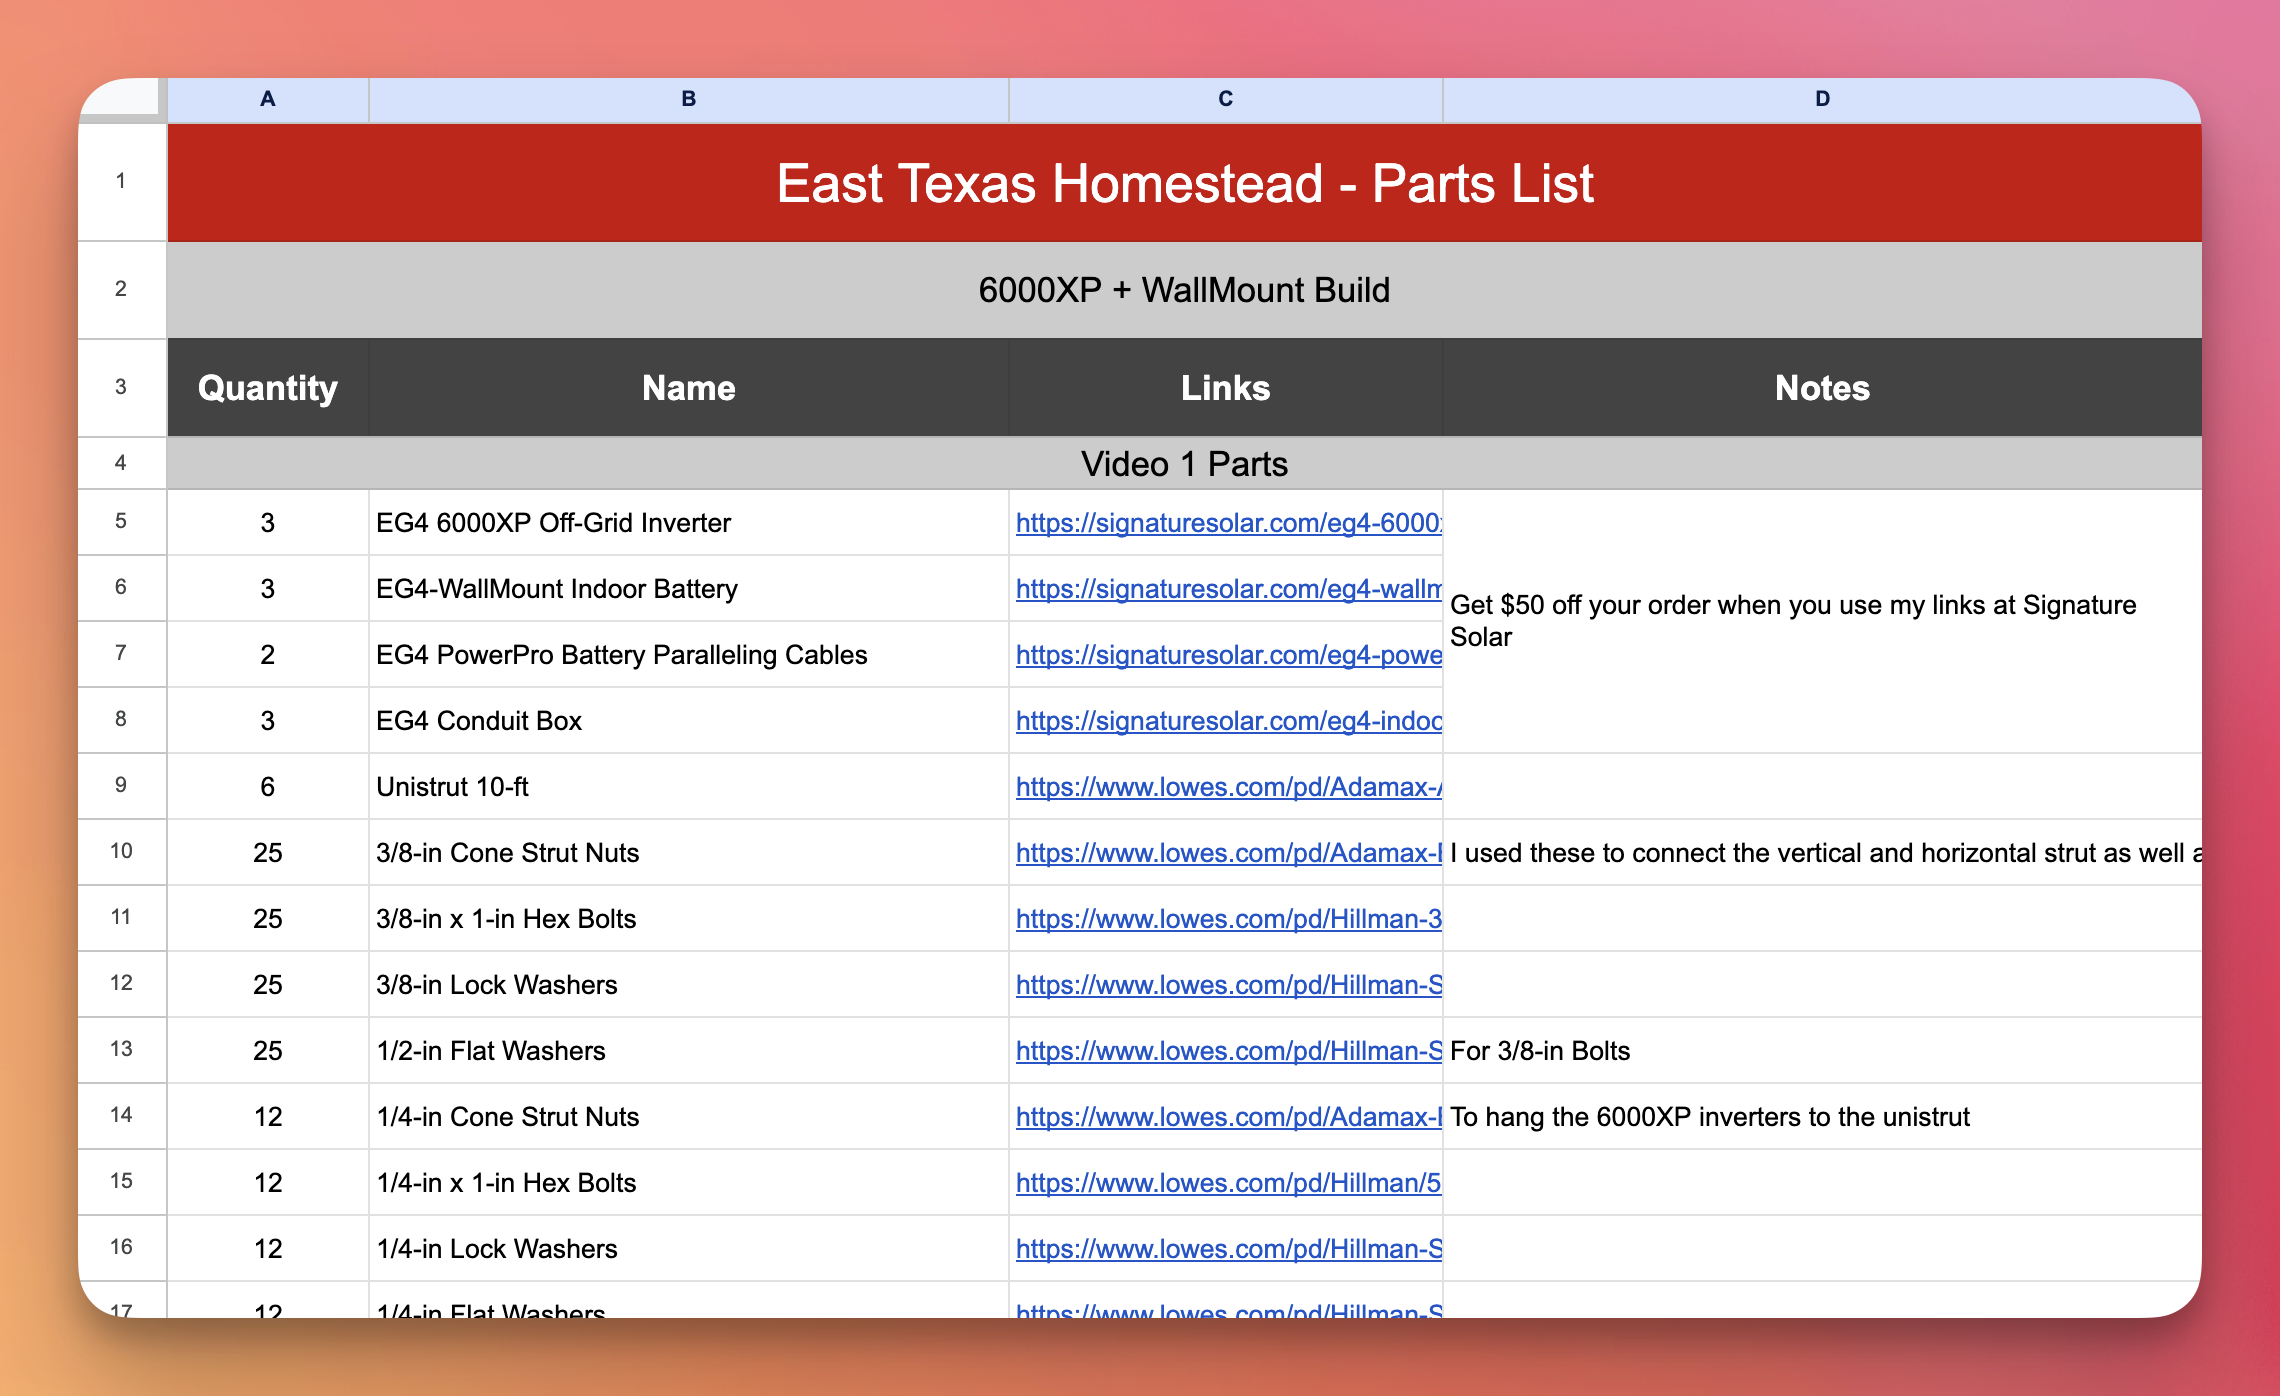Viewport: 2280px width, 1396px height.
Task: Select column A header
Action: pyautogui.click(x=268, y=99)
